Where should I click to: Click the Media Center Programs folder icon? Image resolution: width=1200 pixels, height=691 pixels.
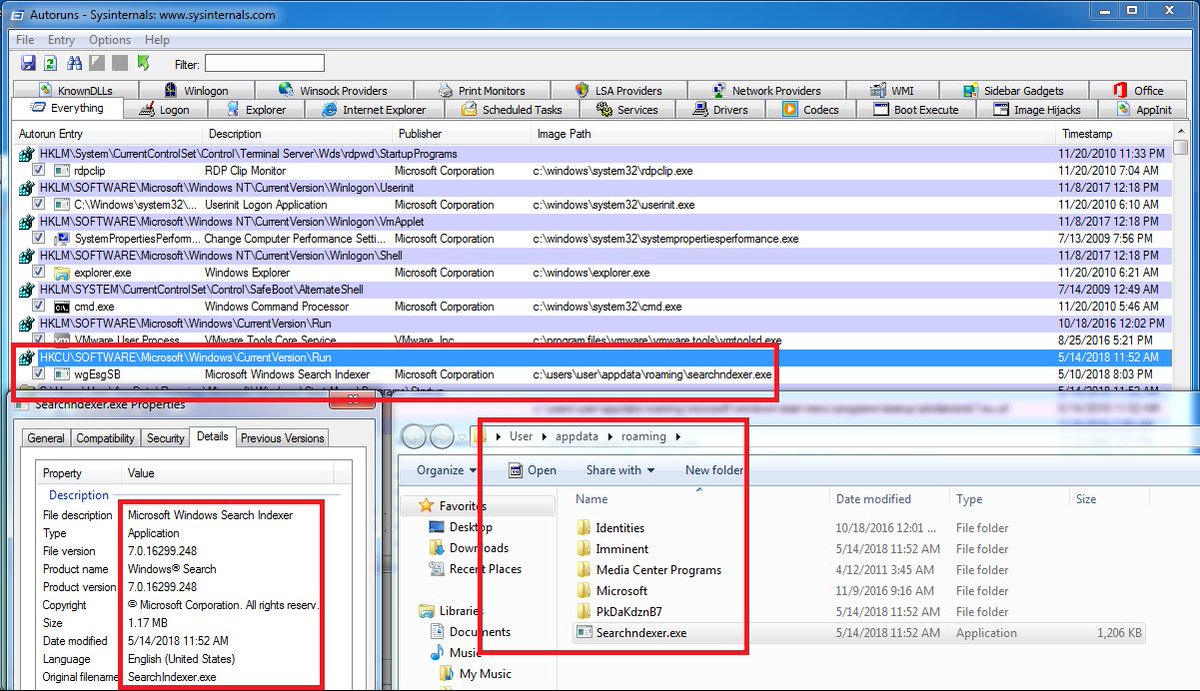point(584,570)
